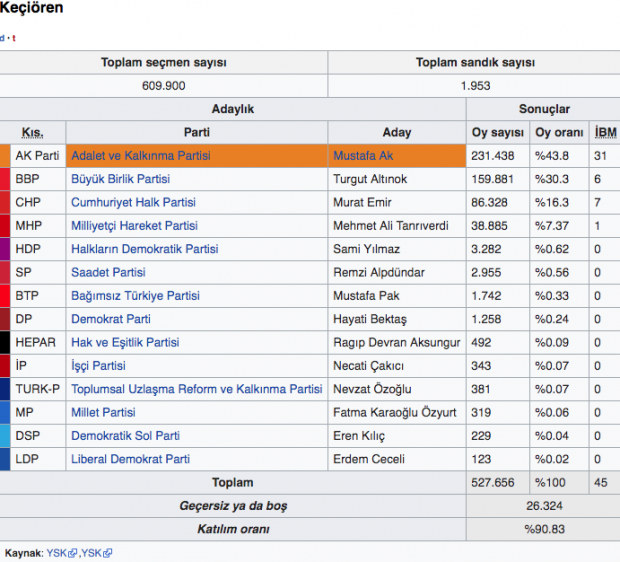Viewport: 620px width, 562px height.
Task: Click the Kıs. column header link
Action: 33,133
